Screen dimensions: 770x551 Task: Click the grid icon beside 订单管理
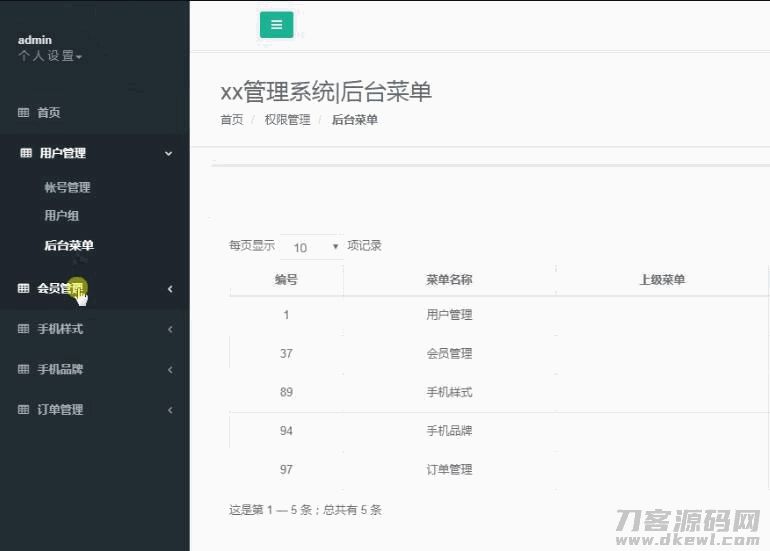point(24,410)
